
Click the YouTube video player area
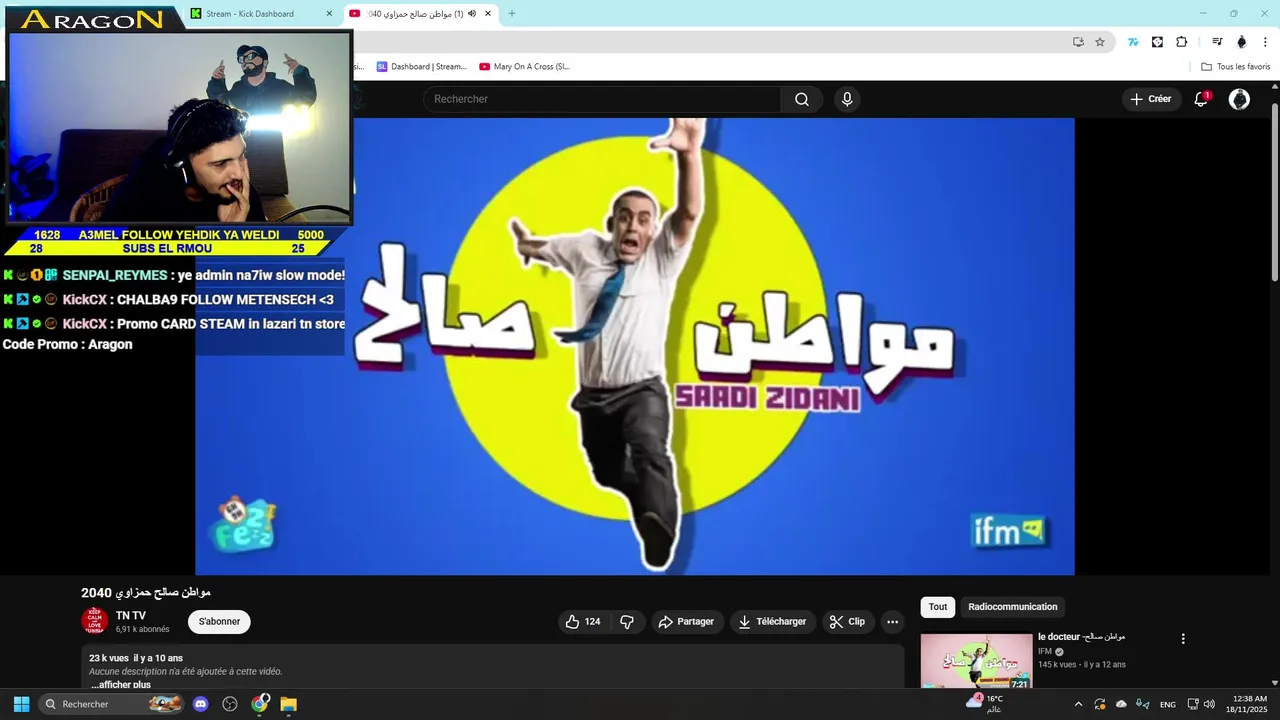click(634, 346)
